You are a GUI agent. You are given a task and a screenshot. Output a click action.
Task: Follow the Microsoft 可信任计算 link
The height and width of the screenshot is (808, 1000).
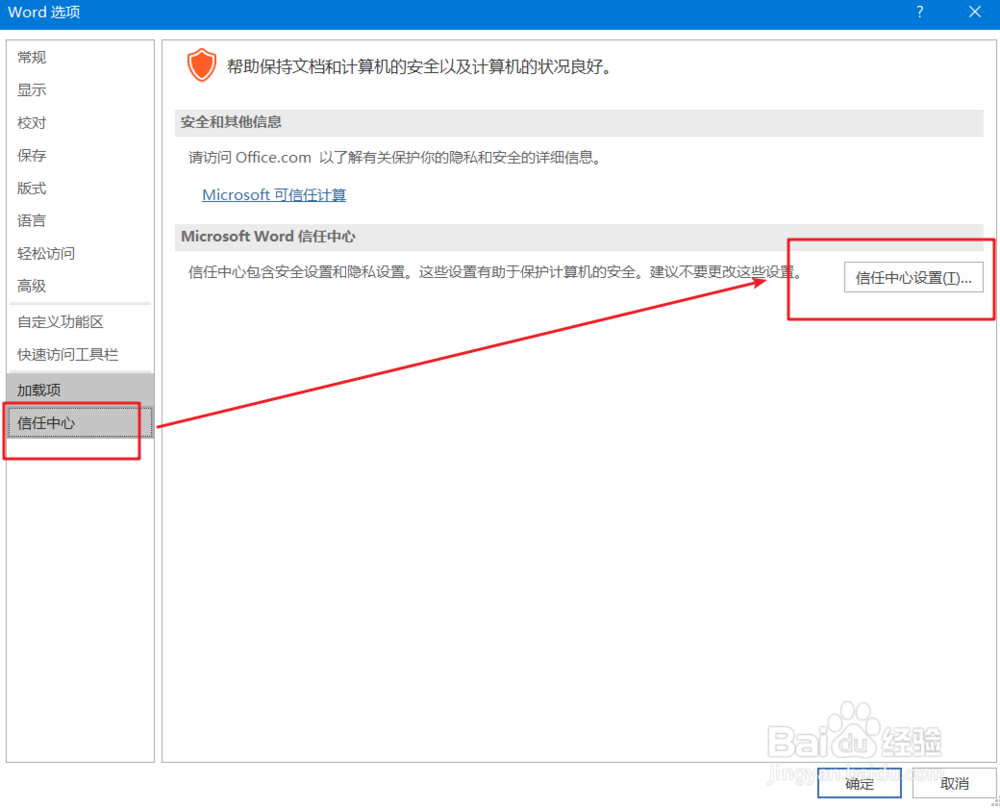[274, 195]
